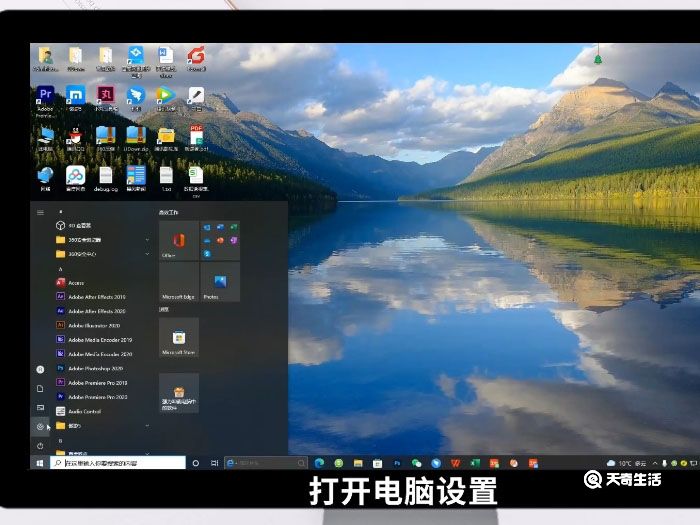Select the debug.log file on desktop

[106, 179]
